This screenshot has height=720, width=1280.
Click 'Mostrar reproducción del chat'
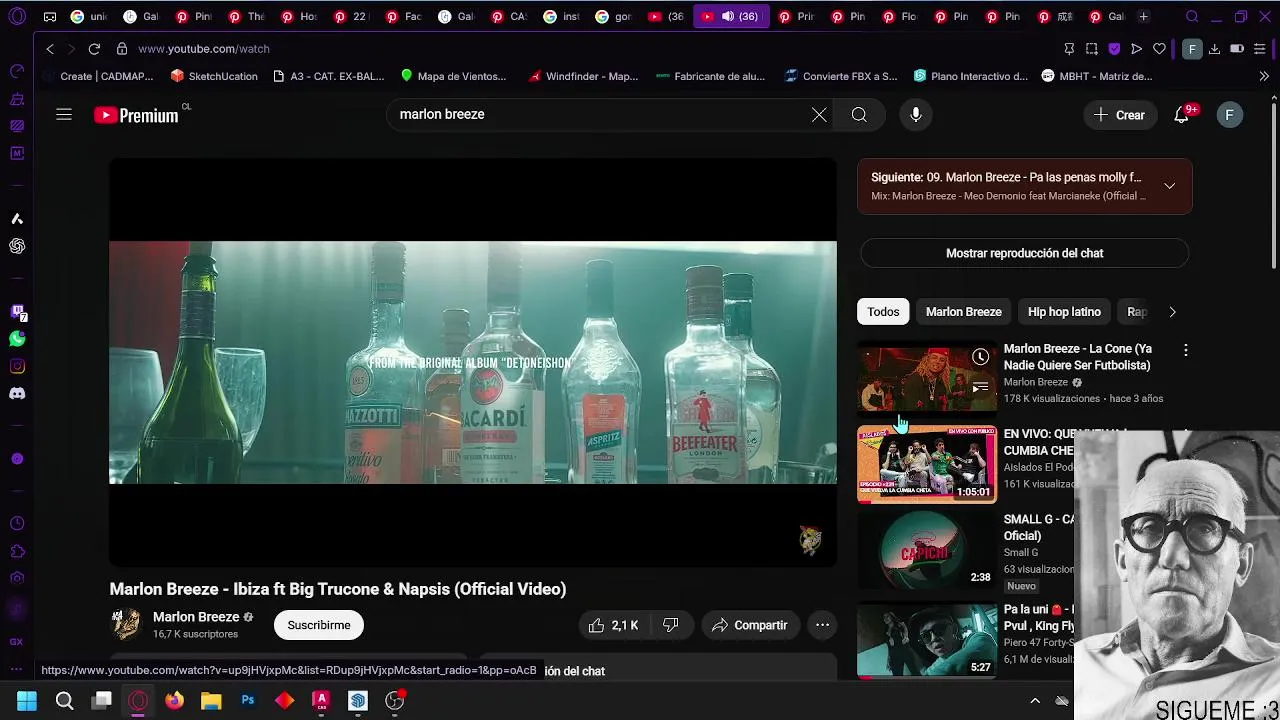[x=1024, y=253]
